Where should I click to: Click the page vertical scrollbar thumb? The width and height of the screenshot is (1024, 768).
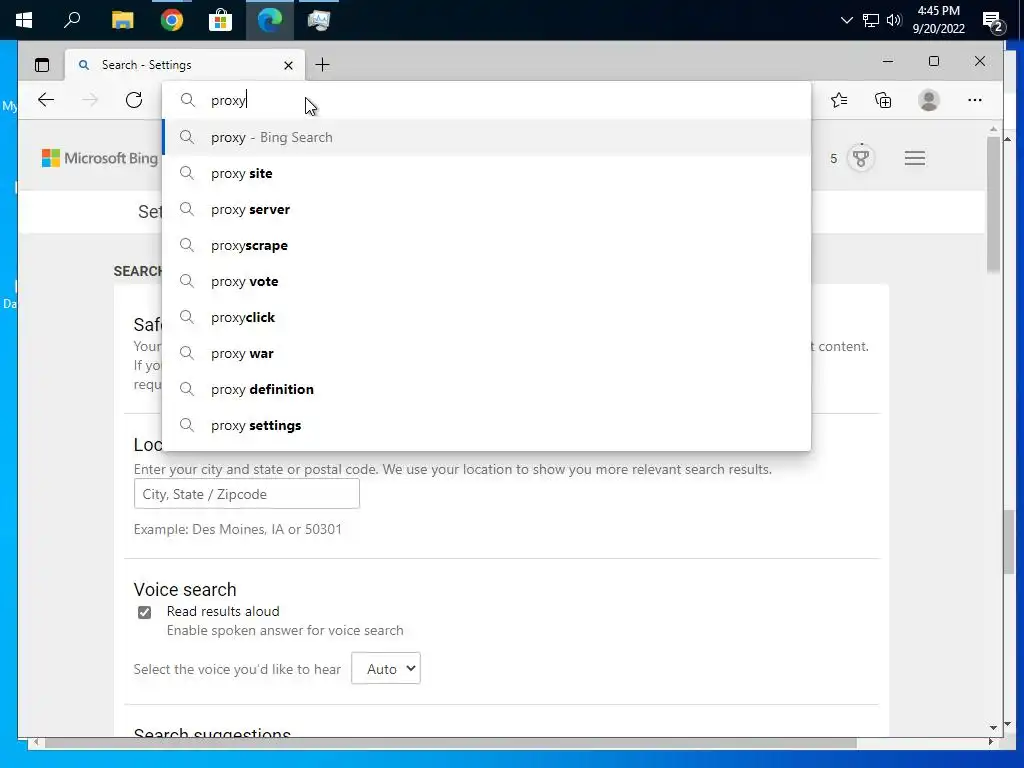click(x=993, y=202)
